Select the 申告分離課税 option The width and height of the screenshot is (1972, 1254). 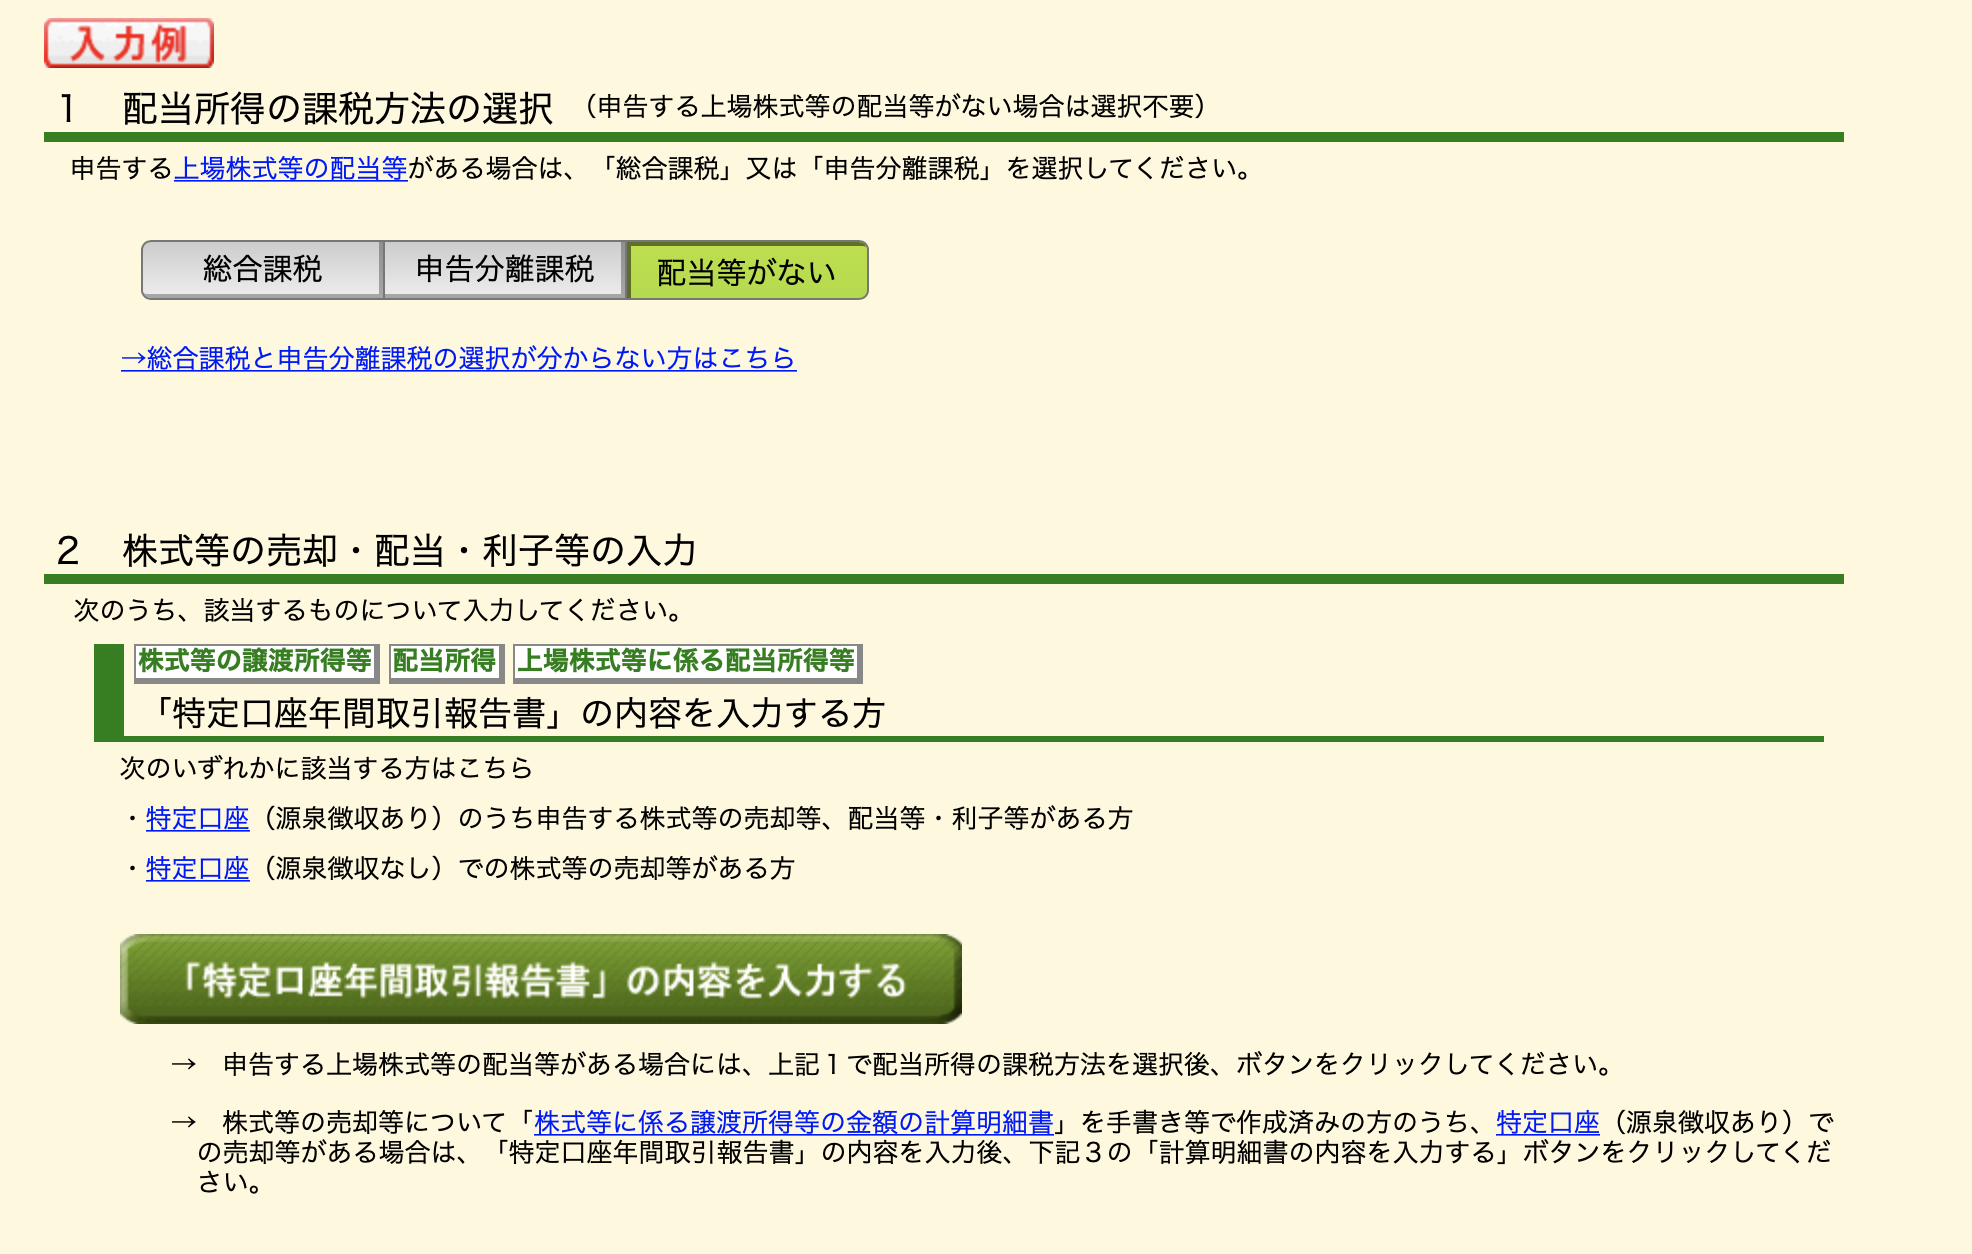[x=504, y=269]
